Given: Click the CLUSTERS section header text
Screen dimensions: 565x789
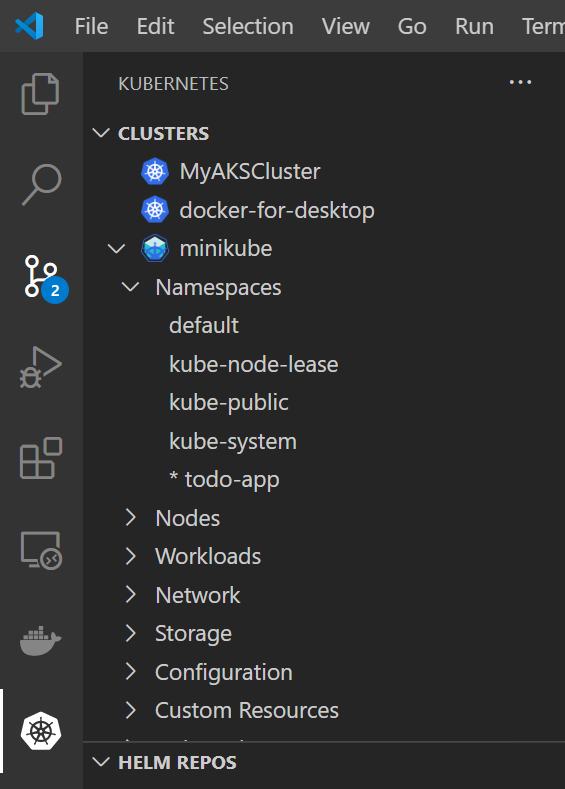Looking at the screenshot, I should click(164, 133).
